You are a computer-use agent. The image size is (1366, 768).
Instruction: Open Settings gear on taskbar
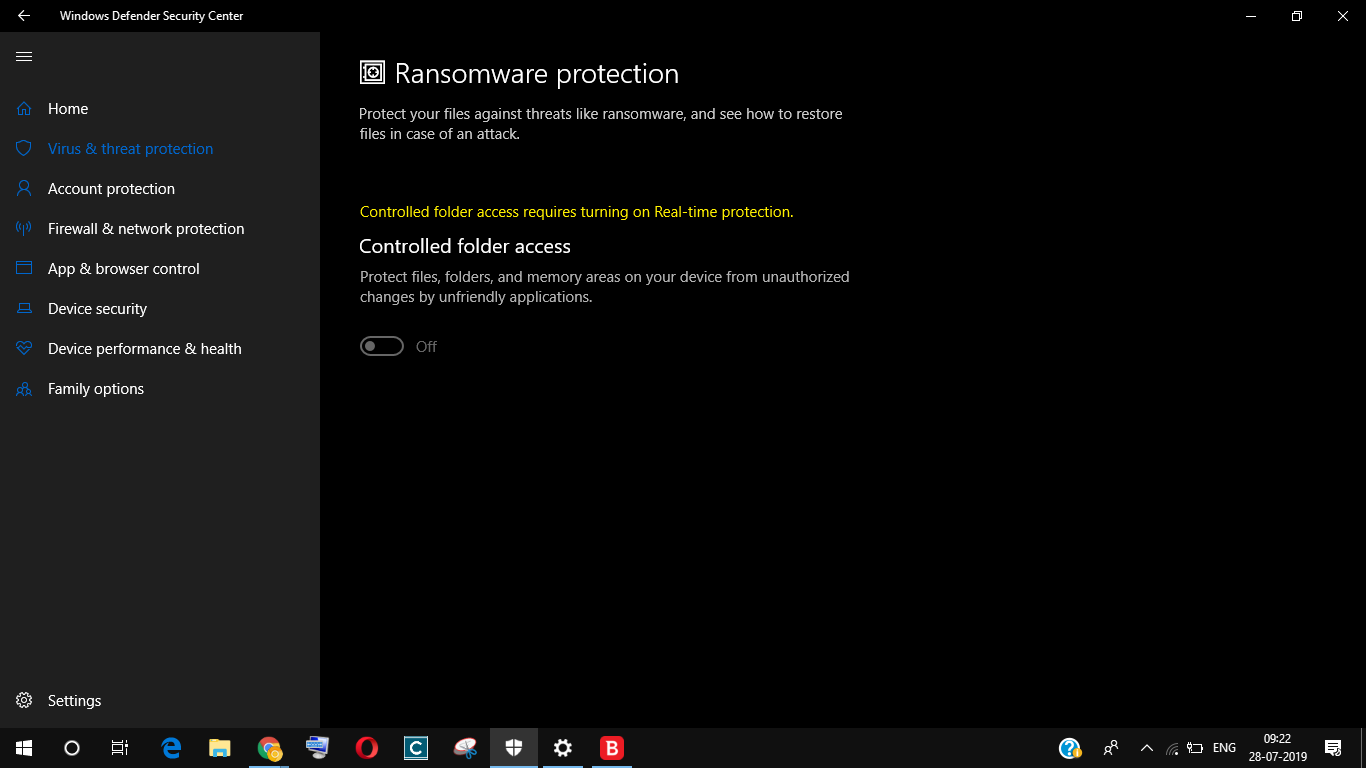coord(563,748)
